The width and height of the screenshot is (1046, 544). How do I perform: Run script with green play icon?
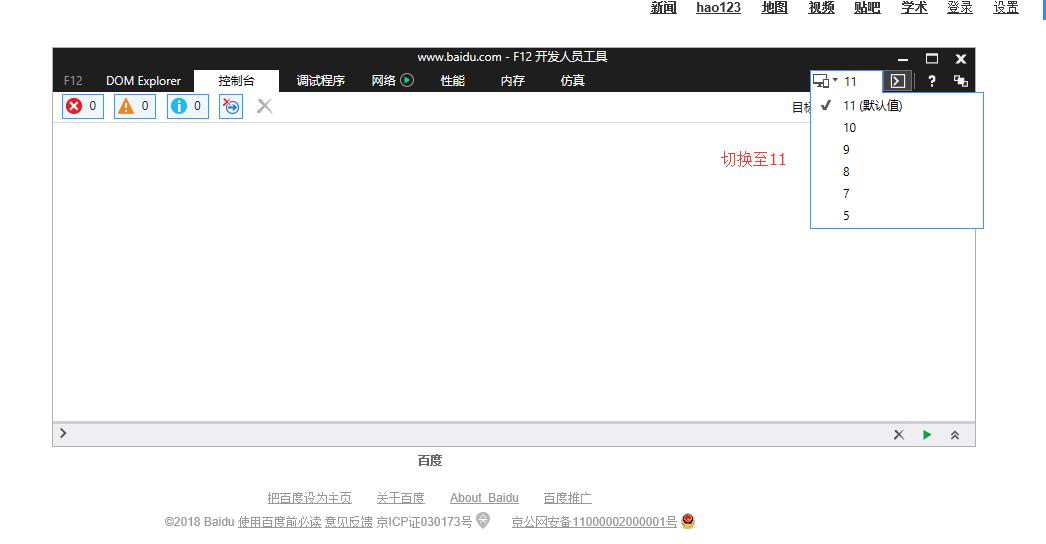[927, 435]
